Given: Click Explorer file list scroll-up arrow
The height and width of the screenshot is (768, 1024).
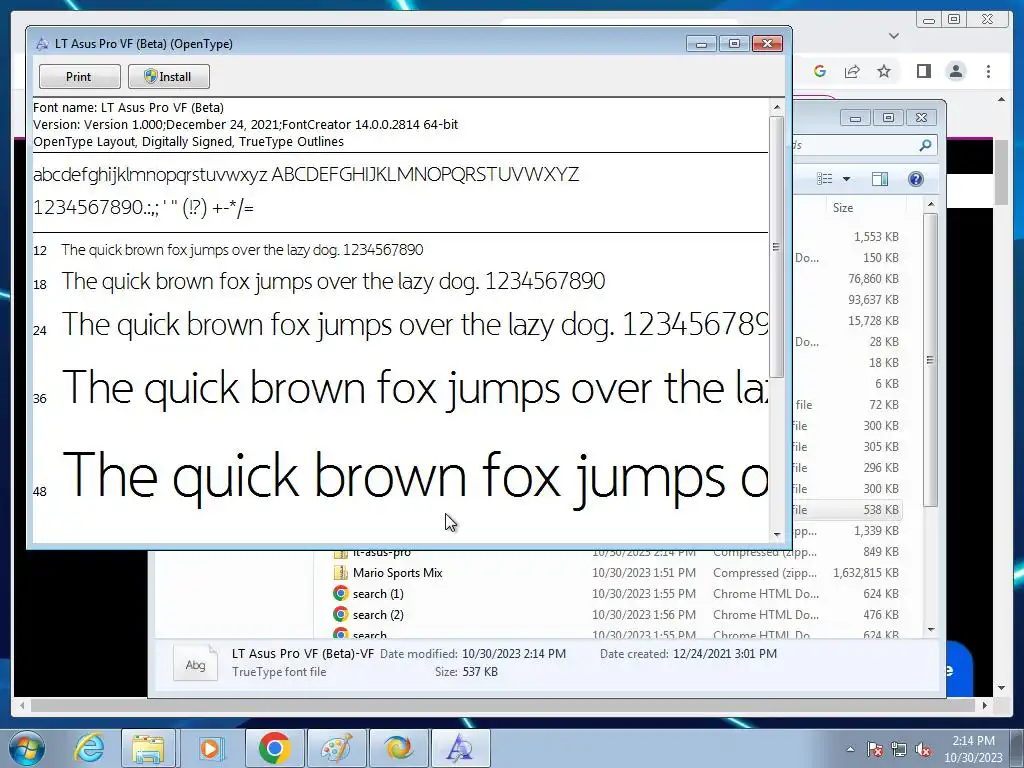Looking at the screenshot, I should coord(931,205).
